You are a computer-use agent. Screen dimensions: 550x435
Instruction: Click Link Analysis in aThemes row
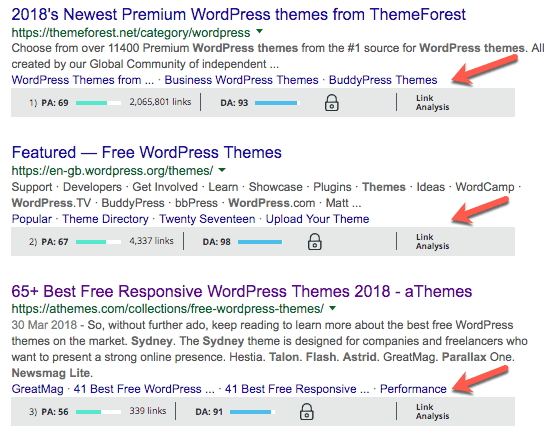[432, 411]
